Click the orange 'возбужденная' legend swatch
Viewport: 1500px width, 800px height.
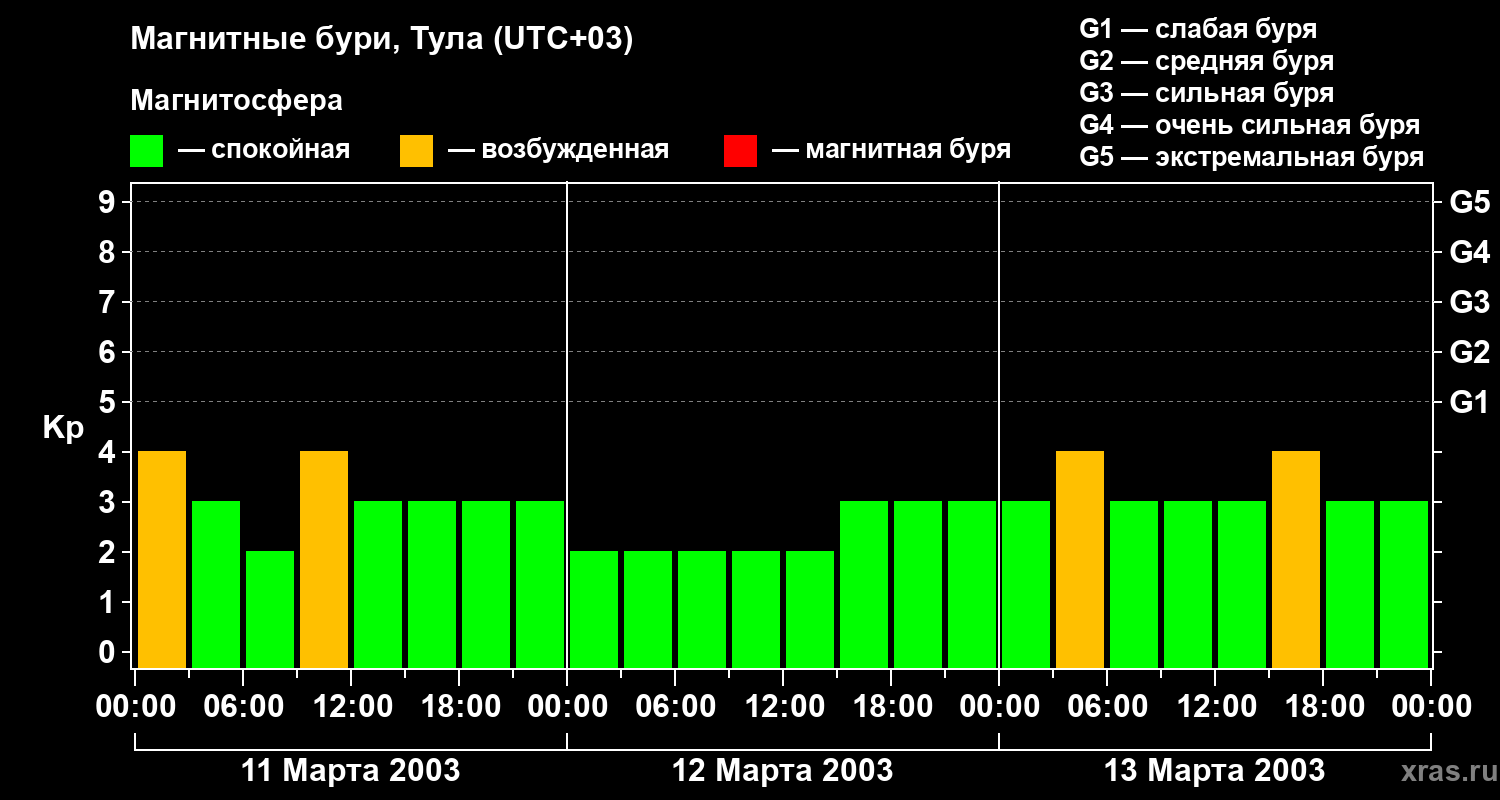tap(416, 151)
